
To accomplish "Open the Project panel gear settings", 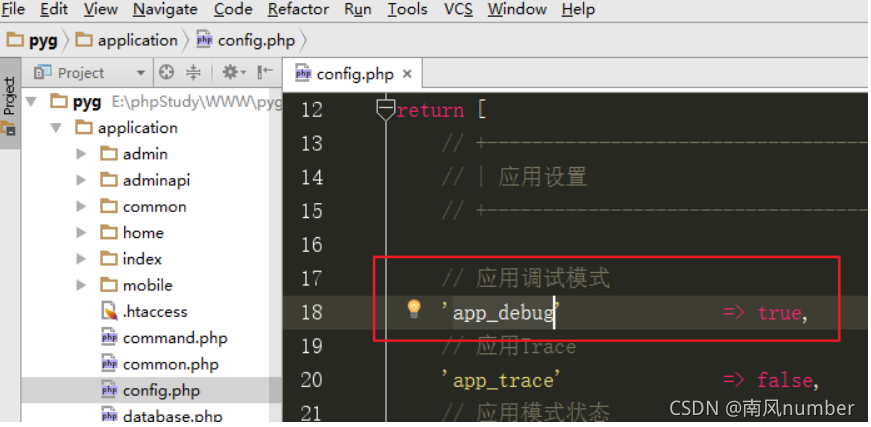I will point(233,72).
